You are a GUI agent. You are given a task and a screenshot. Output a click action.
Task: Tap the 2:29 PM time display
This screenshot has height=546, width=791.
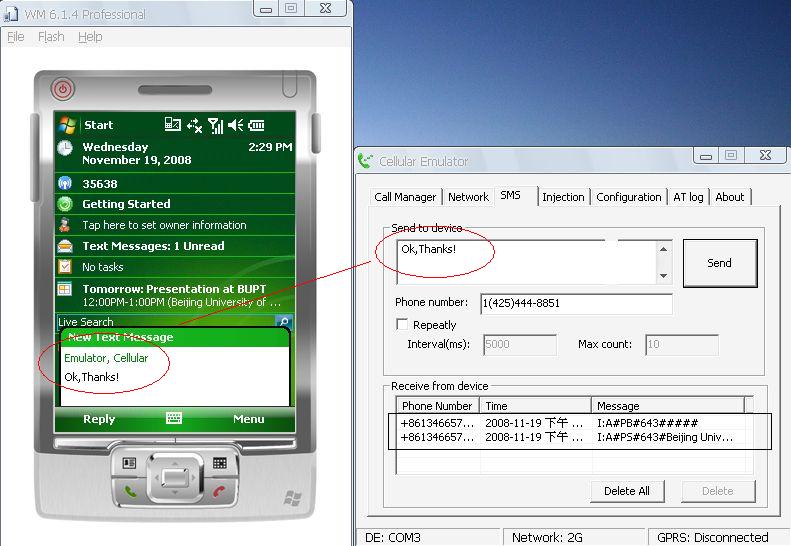pyautogui.click(x=270, y=147)
